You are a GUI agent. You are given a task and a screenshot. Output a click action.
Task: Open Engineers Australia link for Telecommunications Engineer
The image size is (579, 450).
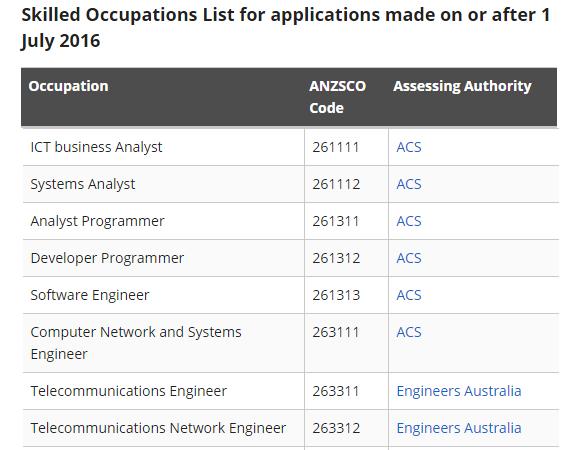point(459,391)
